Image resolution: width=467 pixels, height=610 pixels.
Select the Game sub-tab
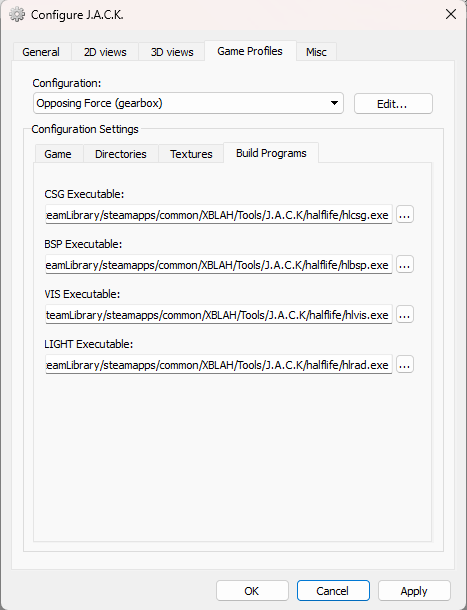[x=58, y=154]
